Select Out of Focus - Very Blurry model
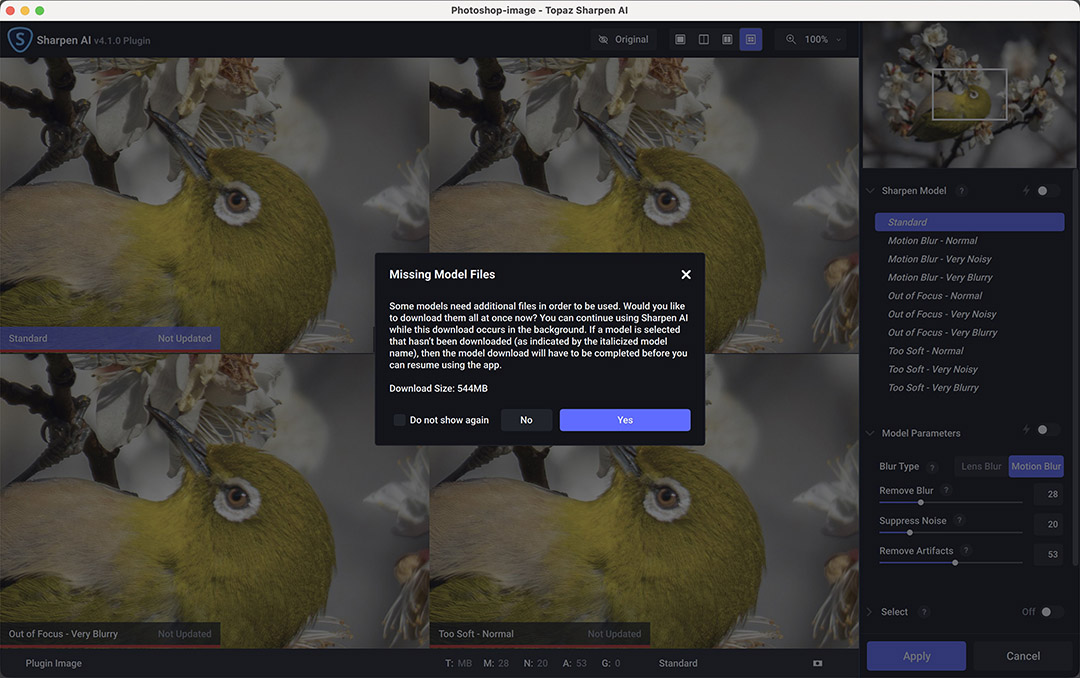 (x=969, y=332)
